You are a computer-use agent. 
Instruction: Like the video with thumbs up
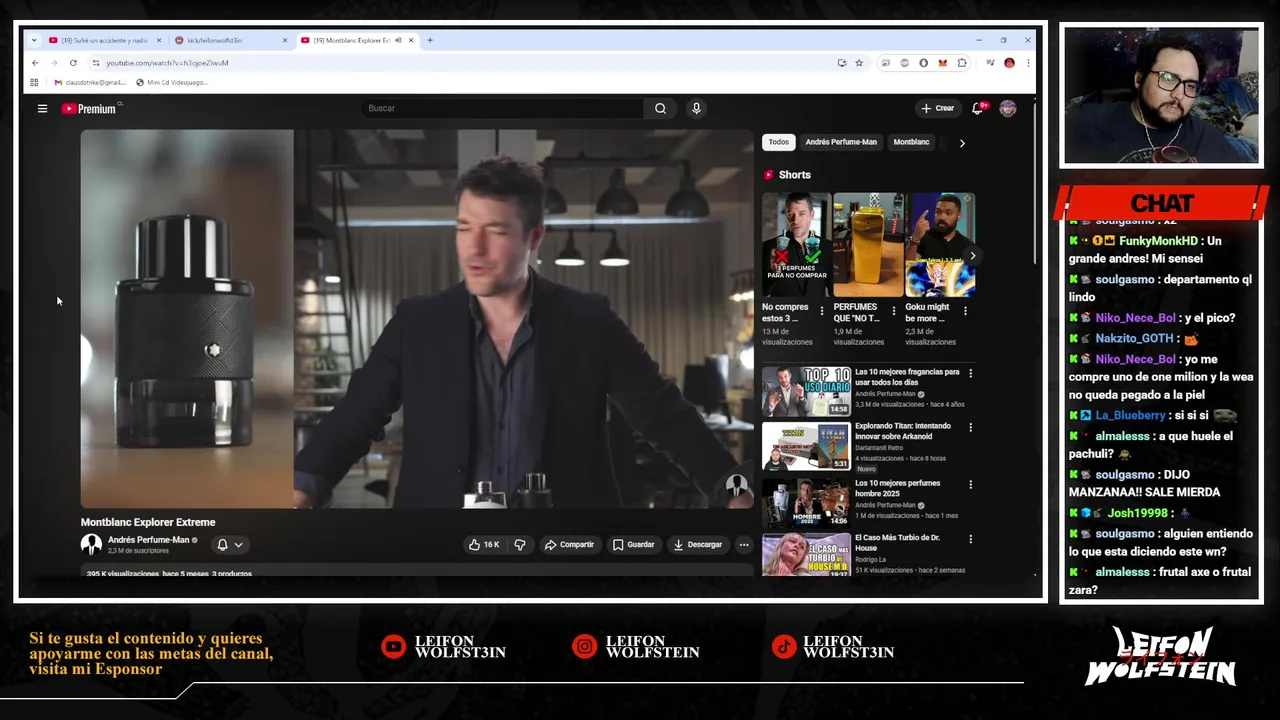pyautogui.click(x=484, y=545)
